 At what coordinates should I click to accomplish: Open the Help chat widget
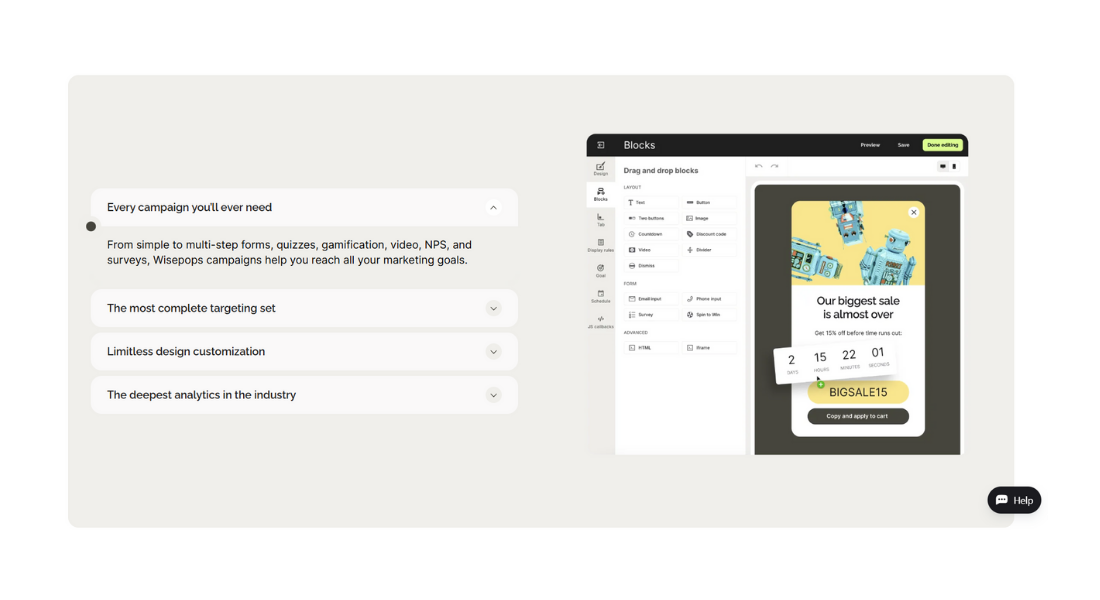click(x=1014, y=500)
